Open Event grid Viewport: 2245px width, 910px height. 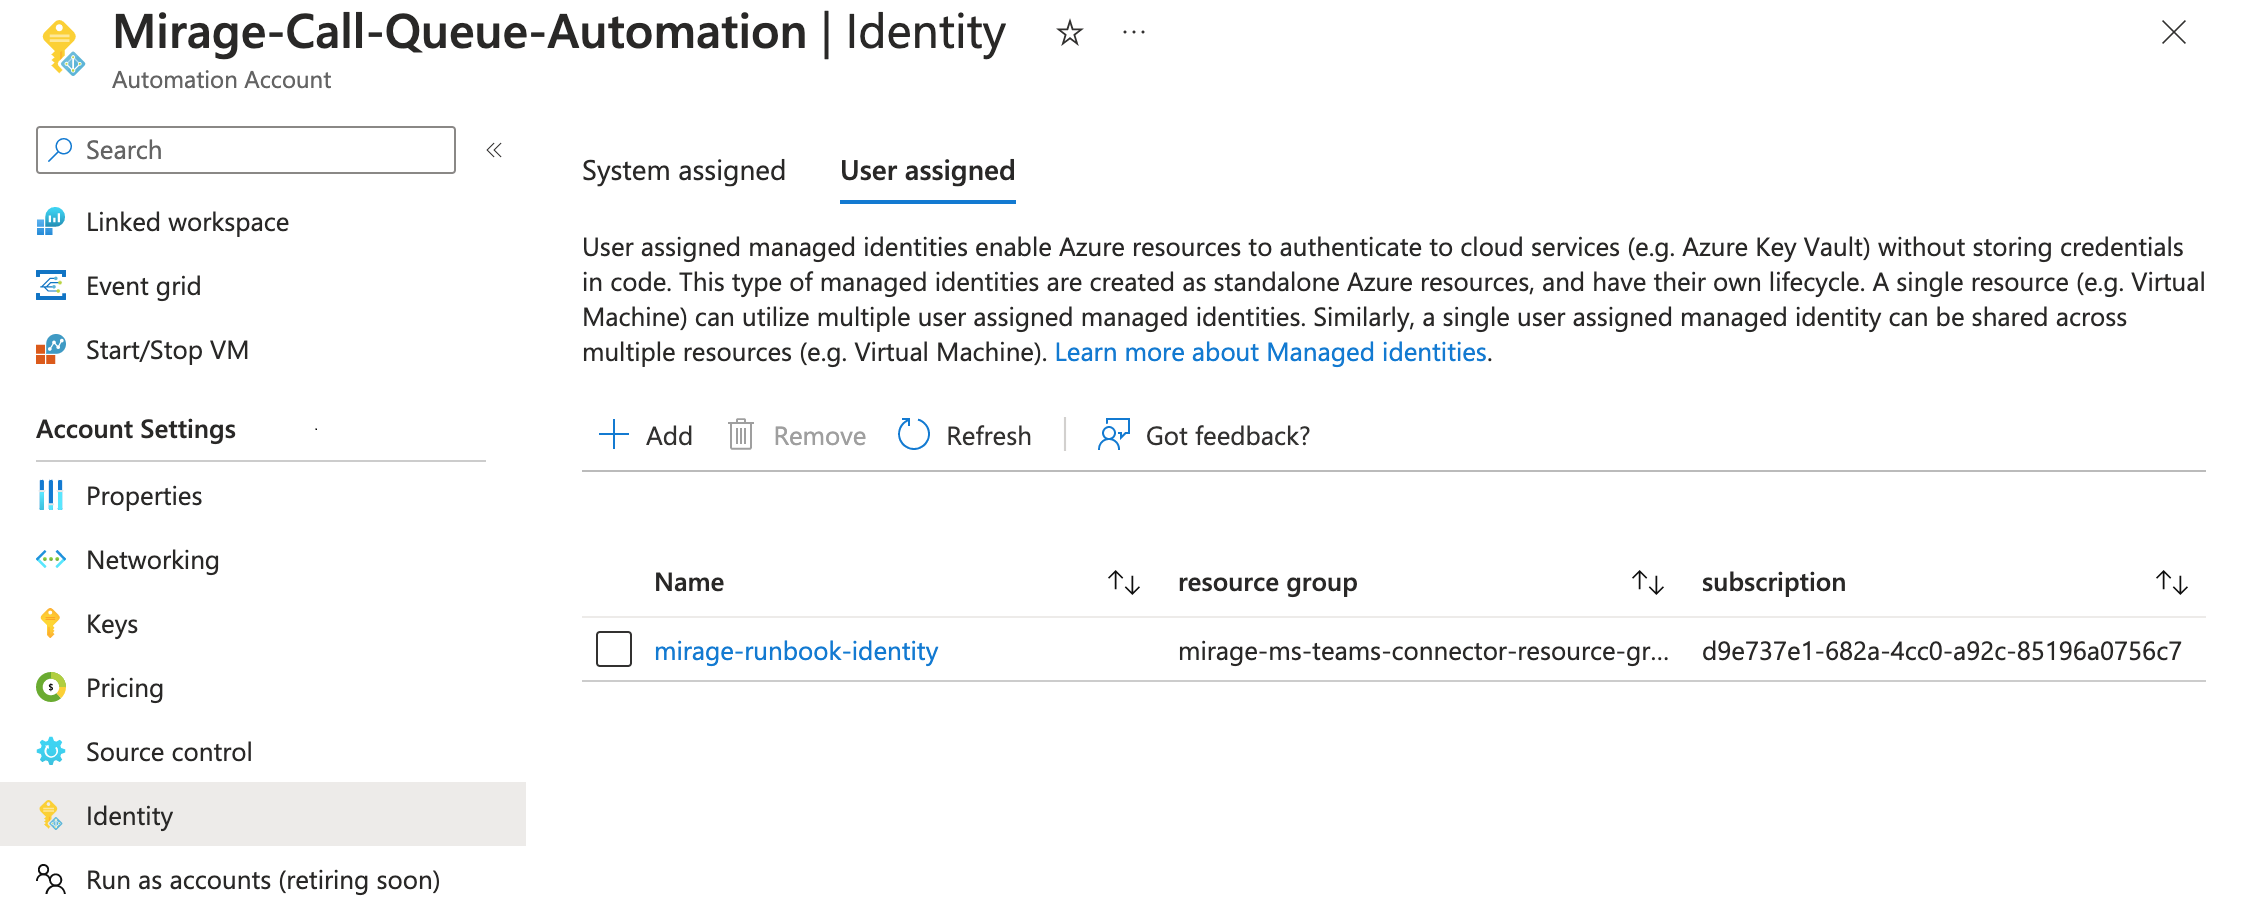click(143, 286)
